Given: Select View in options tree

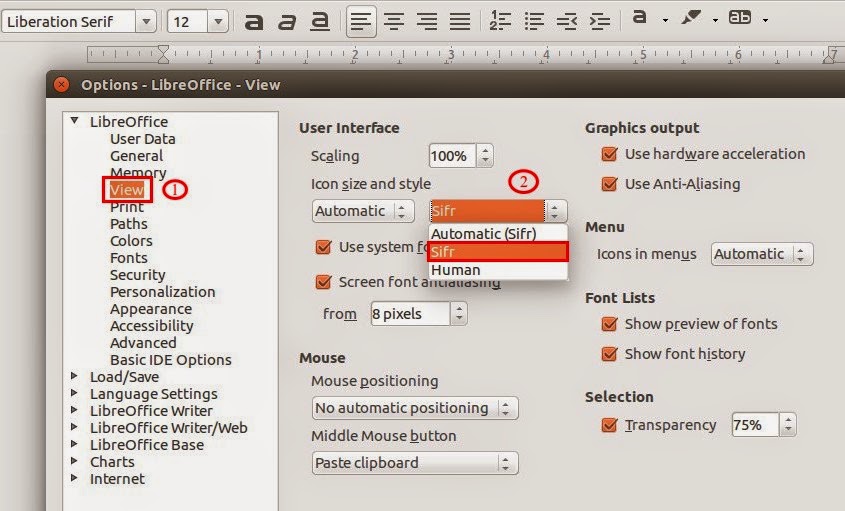Looking at the screenshot, I should pyautogui.click(x=127, y=190).
